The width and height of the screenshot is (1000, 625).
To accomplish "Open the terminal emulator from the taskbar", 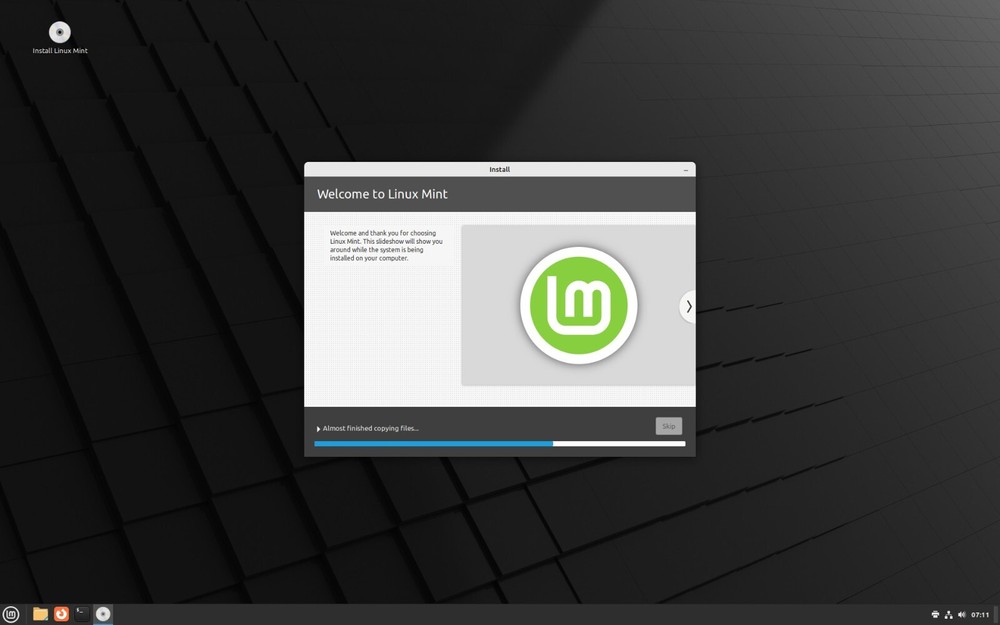I will 81,613.
